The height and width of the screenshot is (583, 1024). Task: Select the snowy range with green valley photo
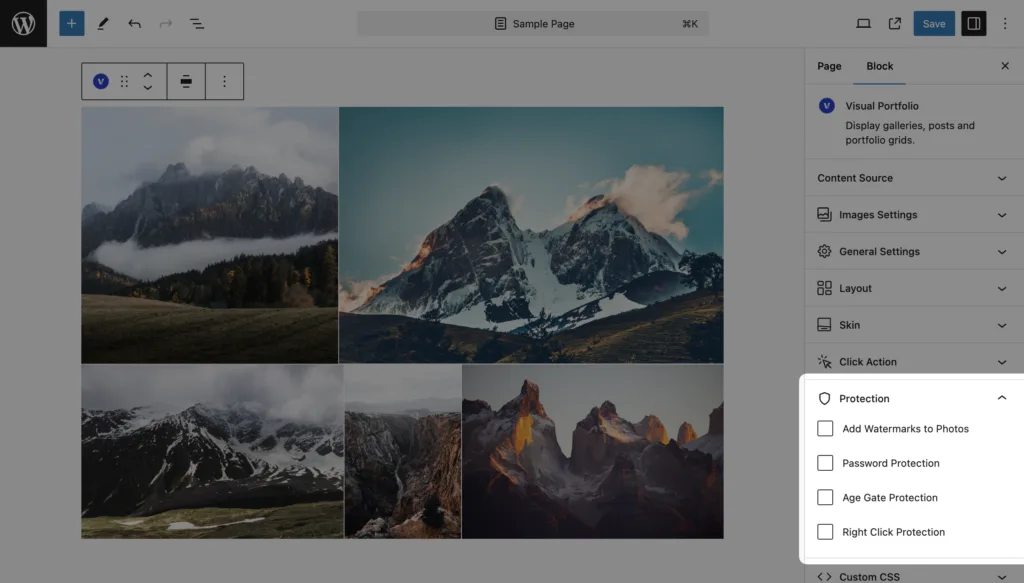click(212, 452)
